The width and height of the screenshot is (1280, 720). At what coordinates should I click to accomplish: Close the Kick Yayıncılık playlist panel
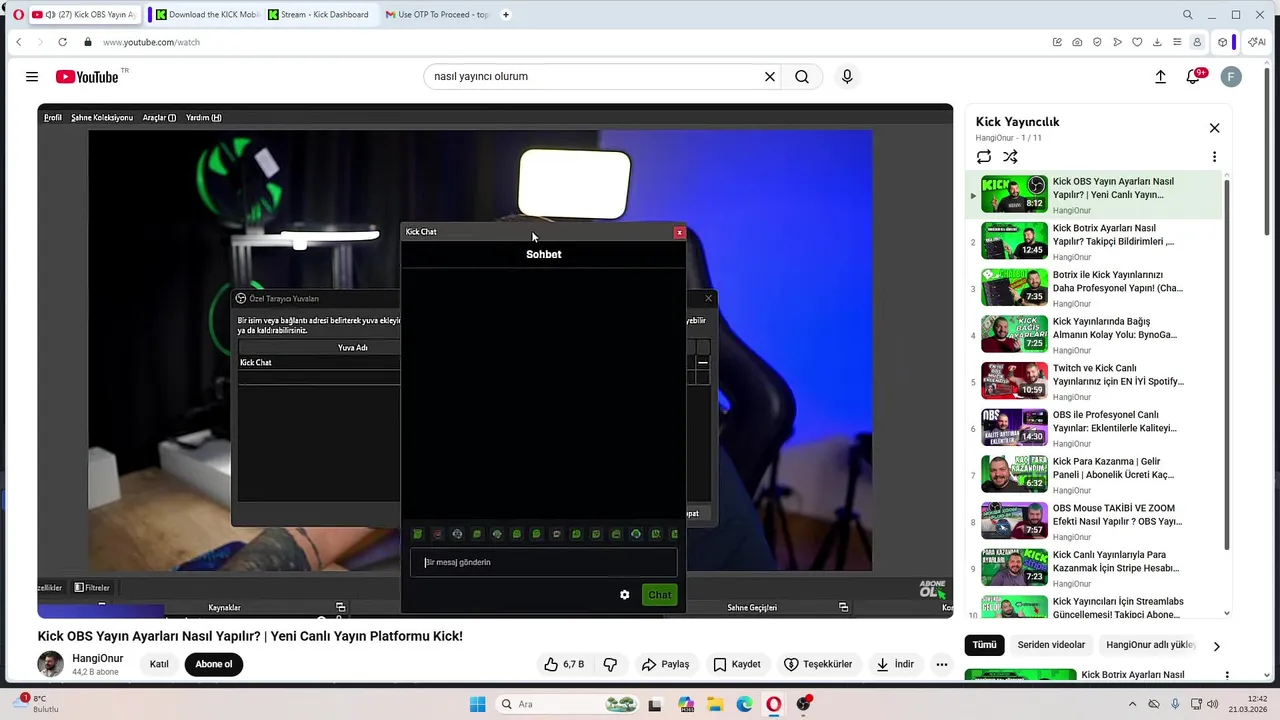1214,128
